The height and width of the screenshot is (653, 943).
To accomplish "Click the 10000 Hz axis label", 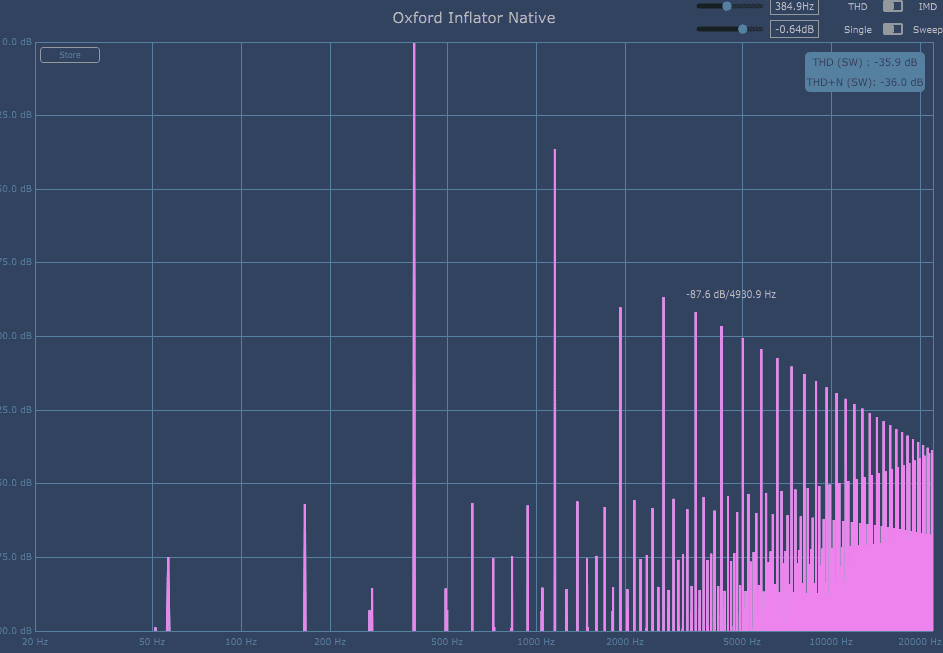I will coord(831,642).
